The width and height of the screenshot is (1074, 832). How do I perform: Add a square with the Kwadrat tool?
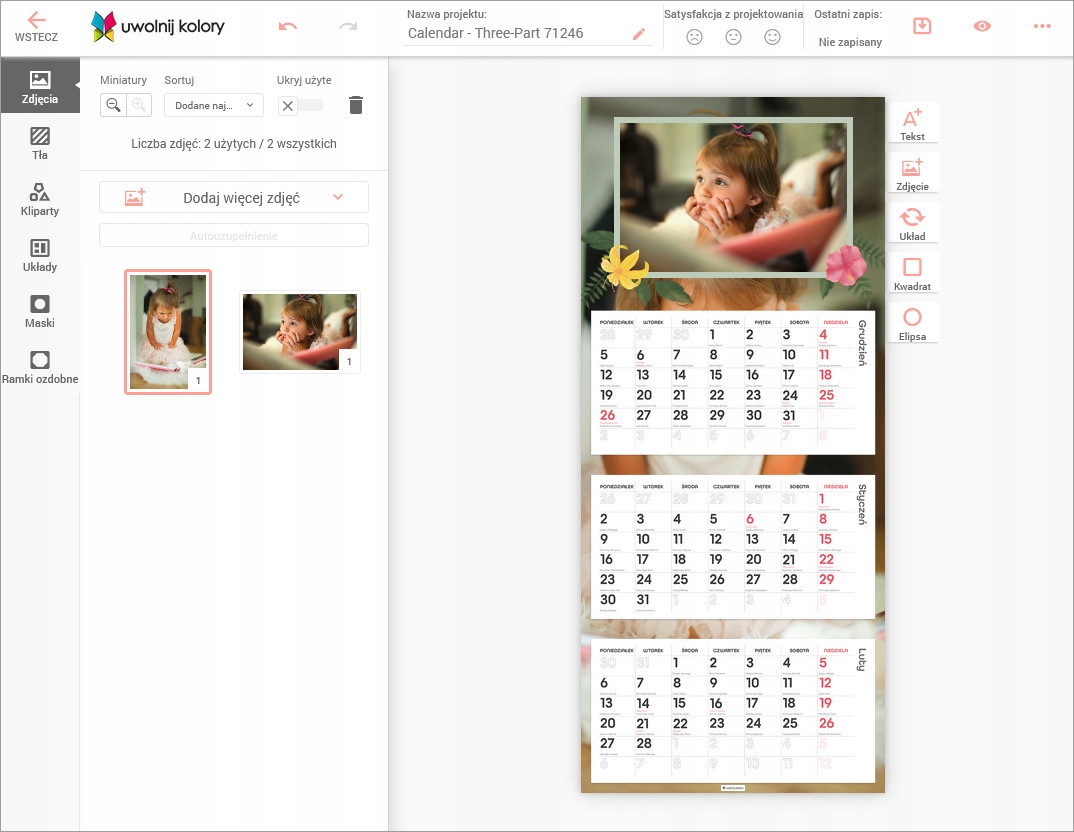912,273
